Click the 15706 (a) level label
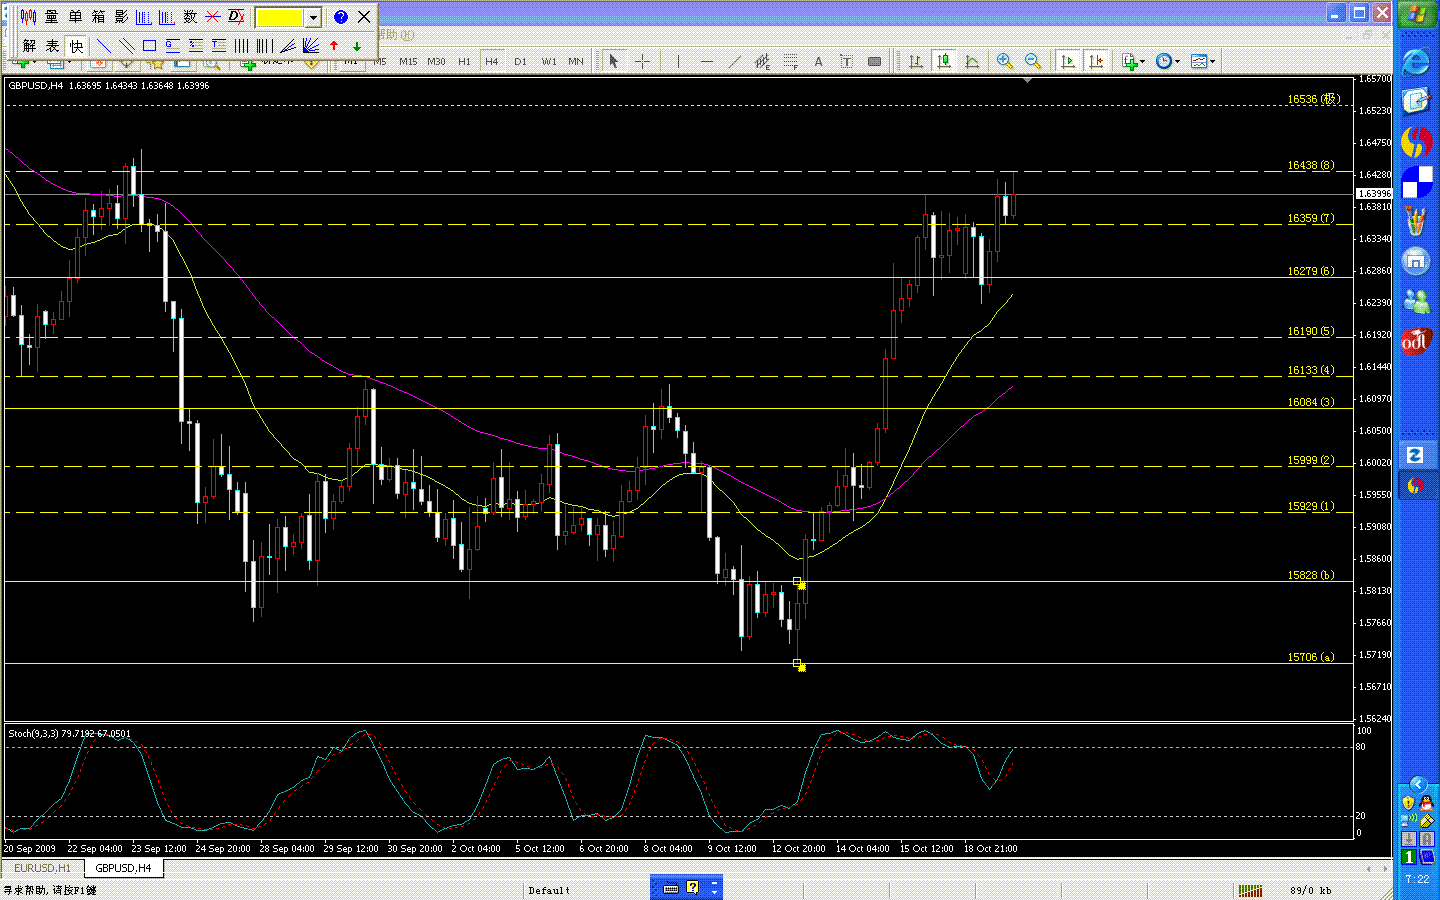Viewport: 1440px width, 900px height. 1310,657
